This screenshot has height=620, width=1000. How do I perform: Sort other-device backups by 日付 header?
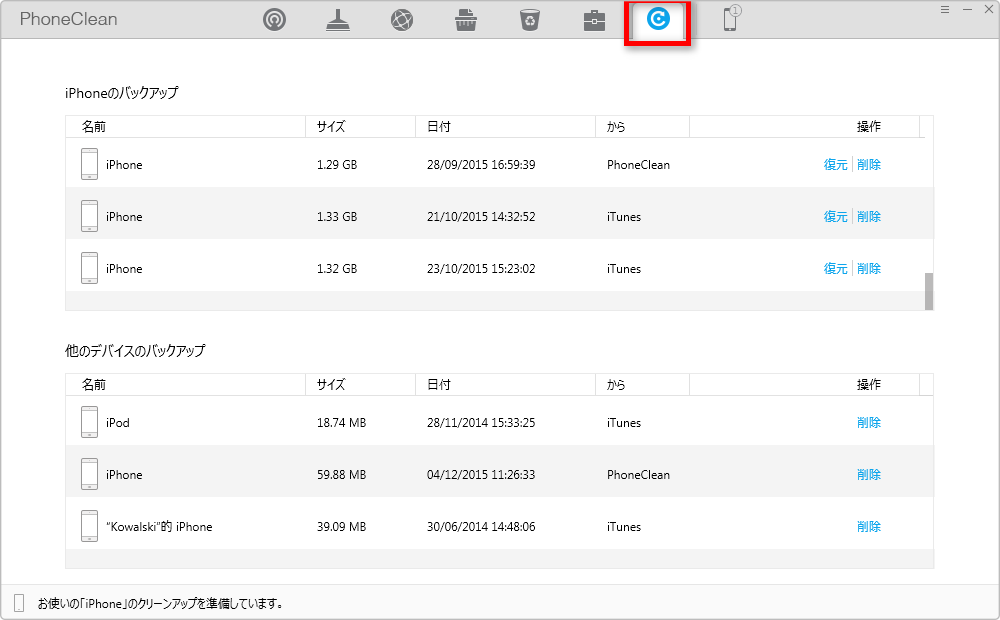coord(505,385)
